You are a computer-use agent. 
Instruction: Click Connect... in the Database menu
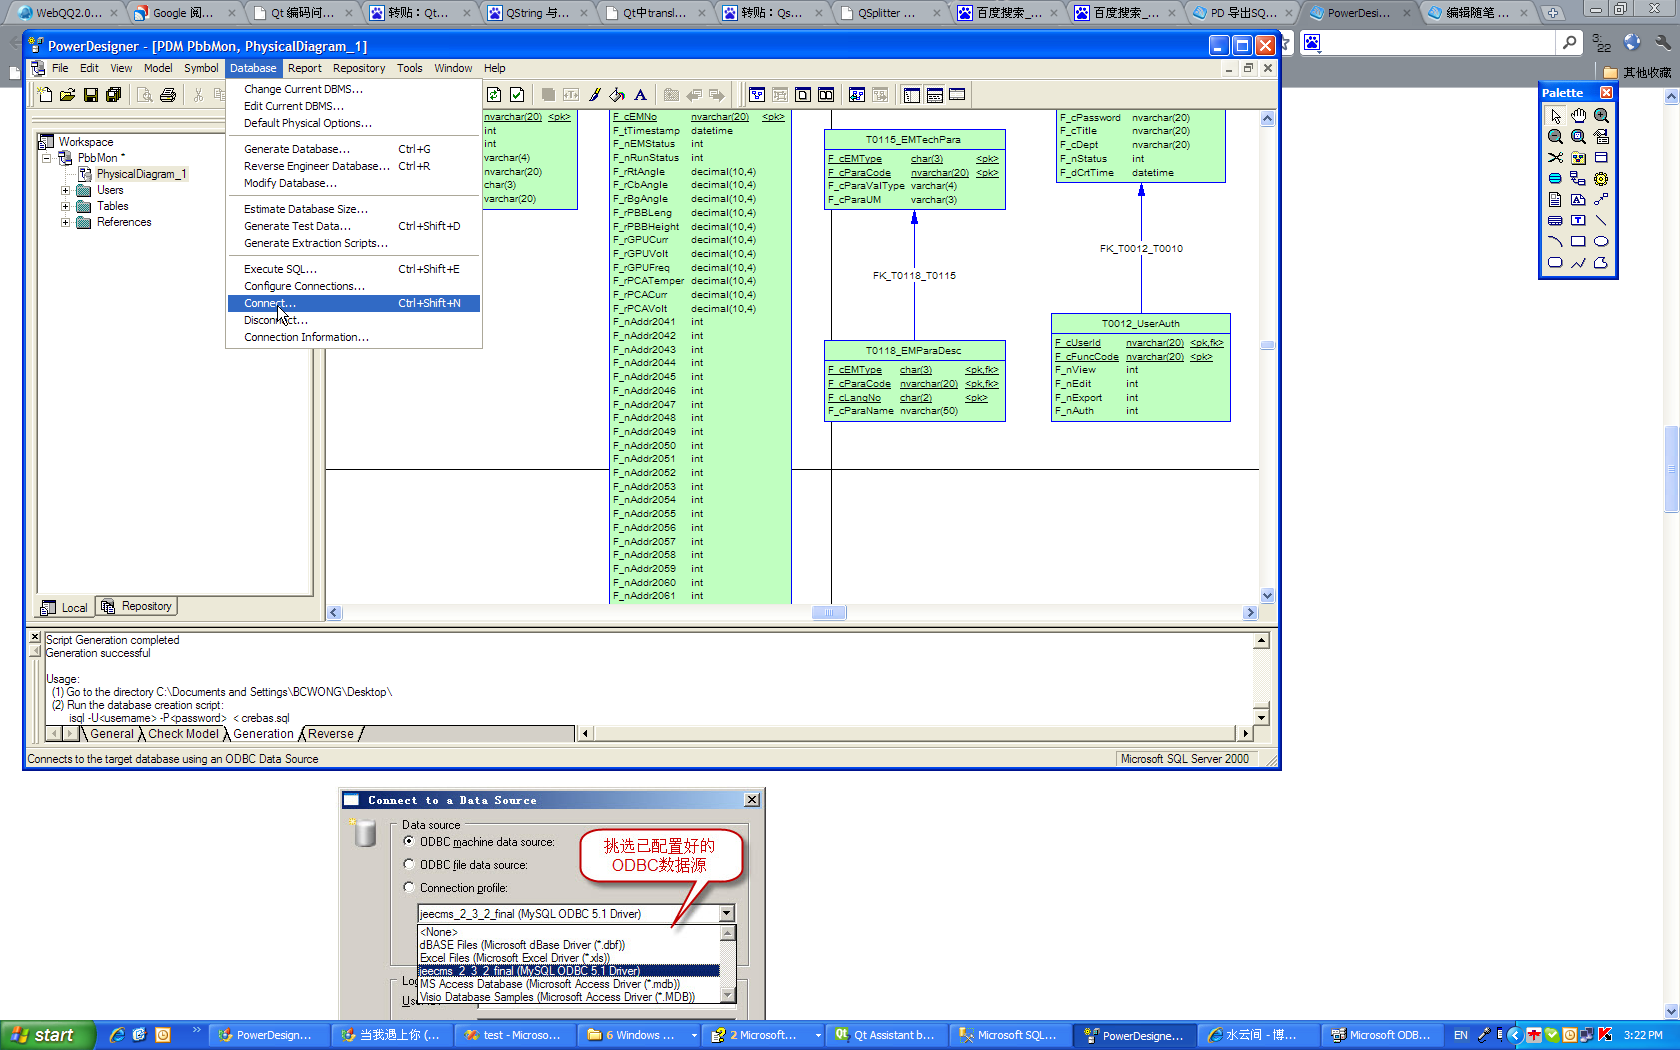click(x=270, y=303)
